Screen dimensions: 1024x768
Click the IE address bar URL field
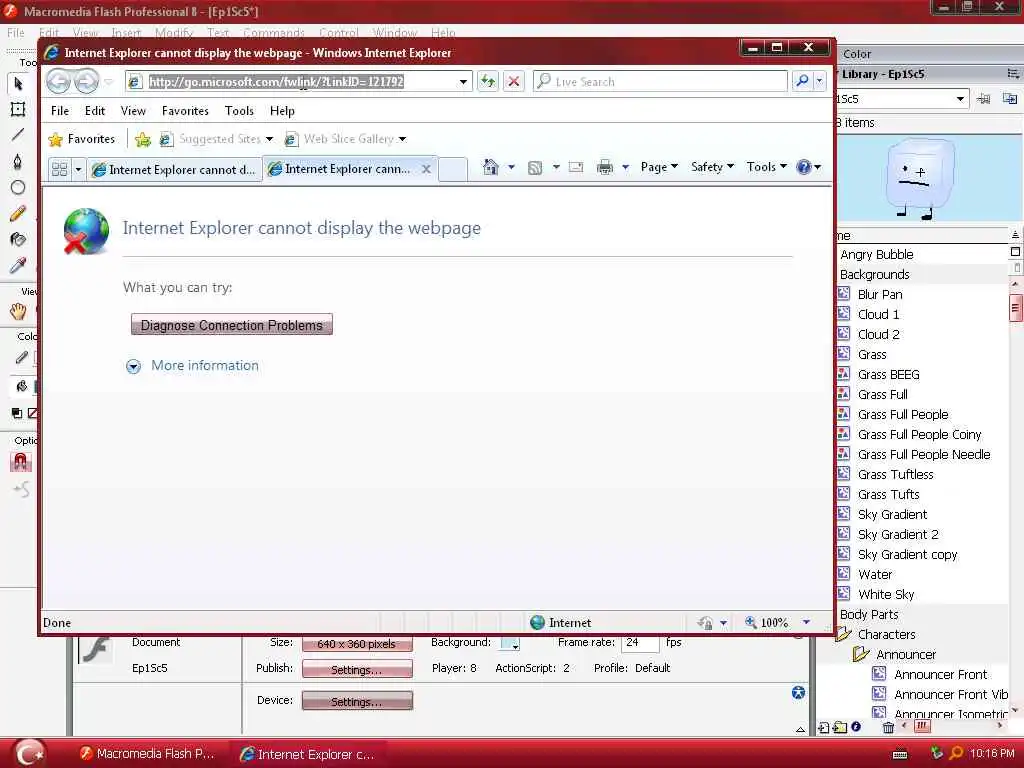tap(297, 82)
